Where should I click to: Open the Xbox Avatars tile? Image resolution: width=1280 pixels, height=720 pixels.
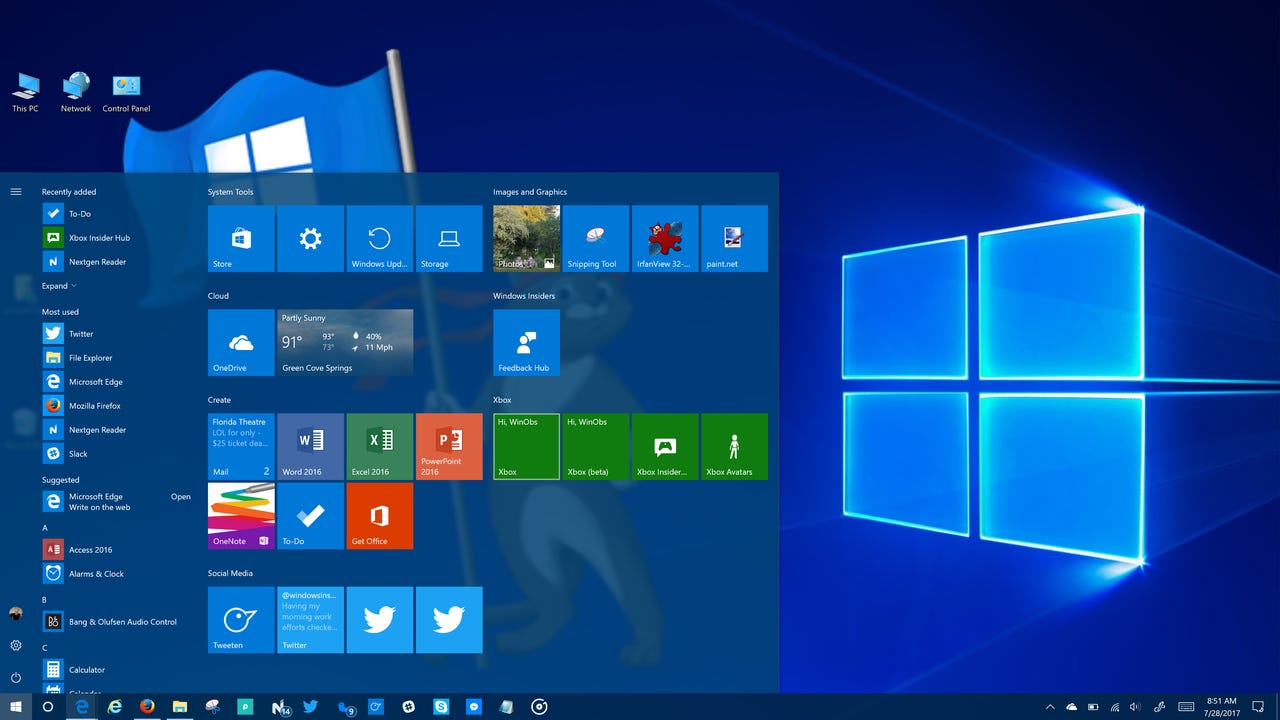pos(734,446)
